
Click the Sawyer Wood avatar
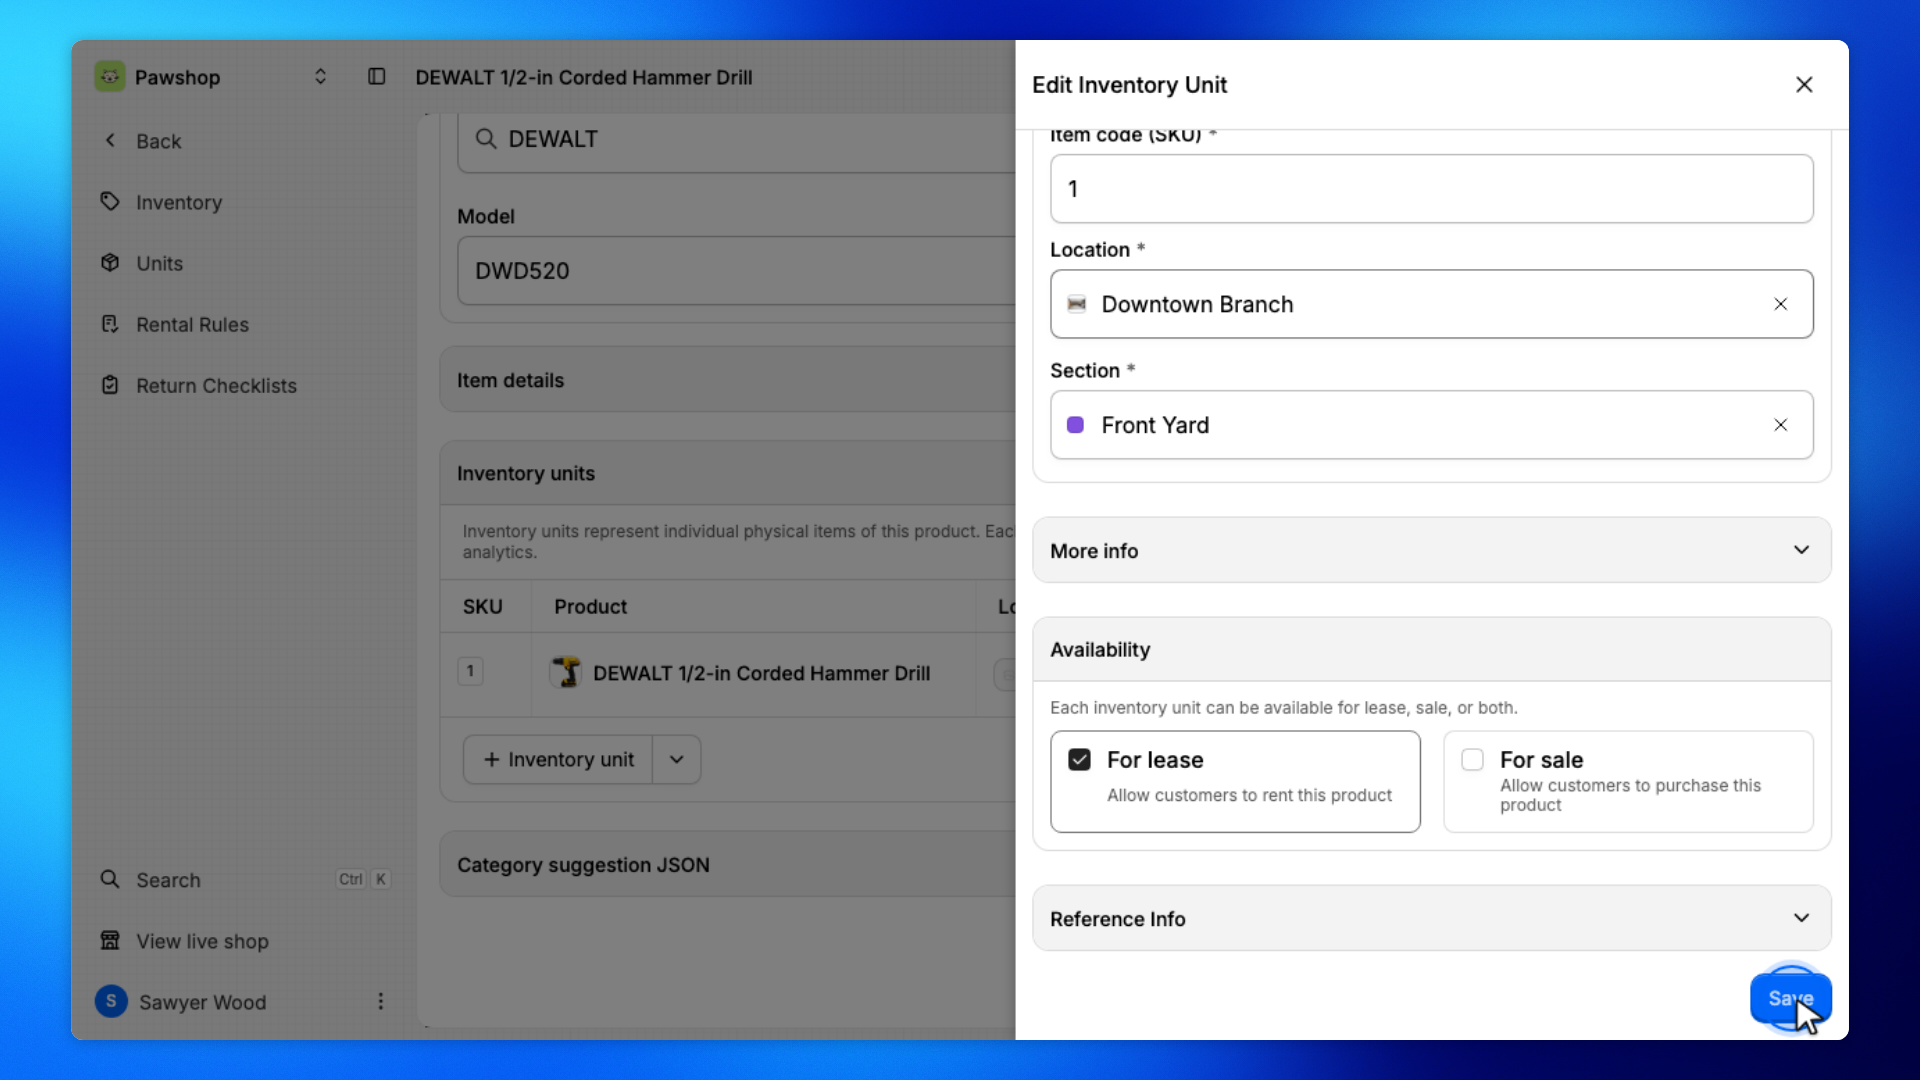point(111,1001)
